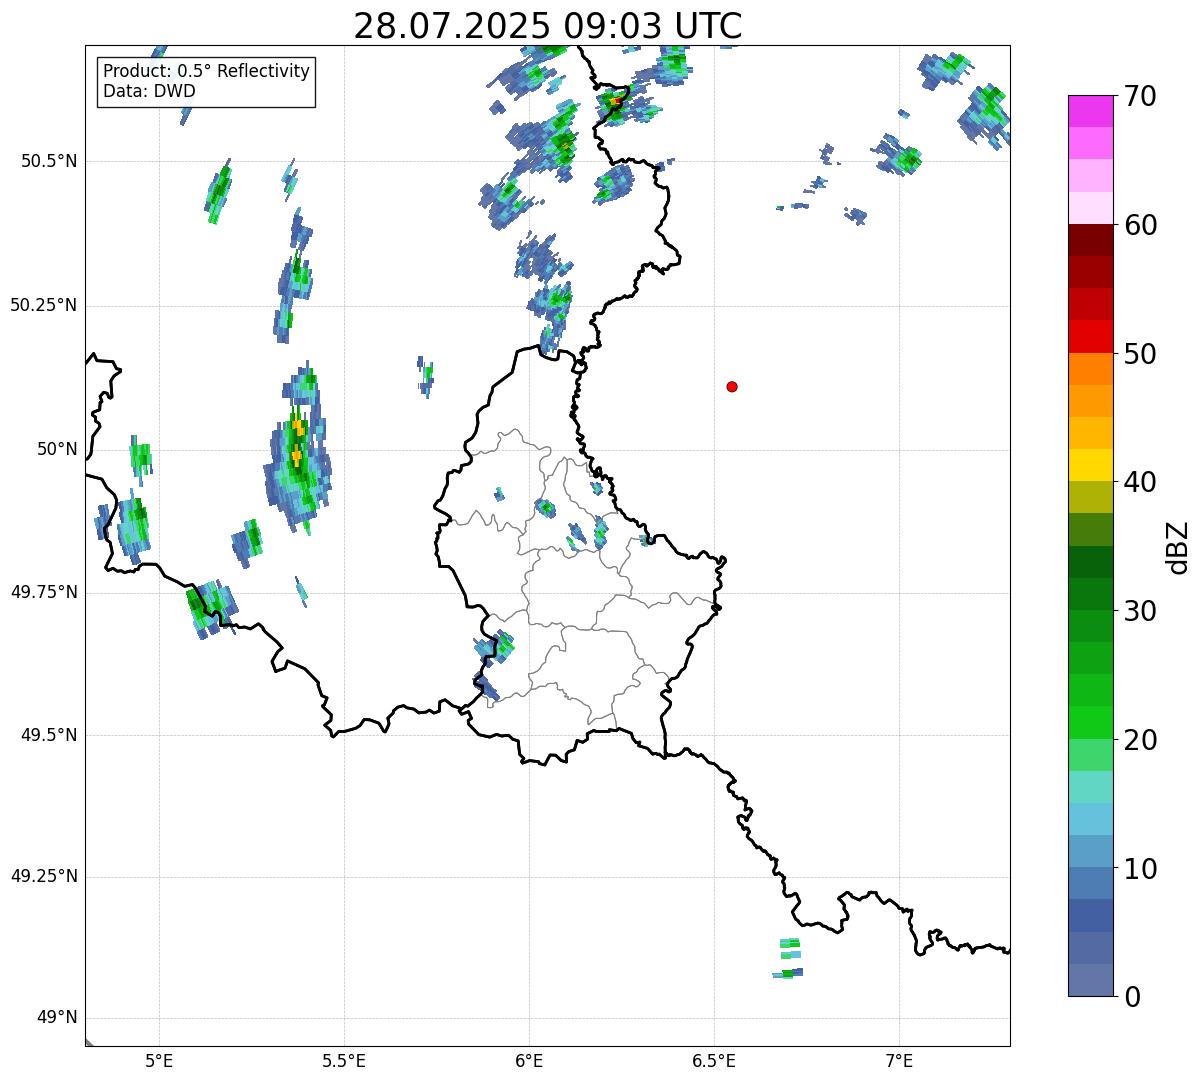Click the 49.25°N latitude label
Viewport: 1202px width, 1081px height.
pos(44,876)
